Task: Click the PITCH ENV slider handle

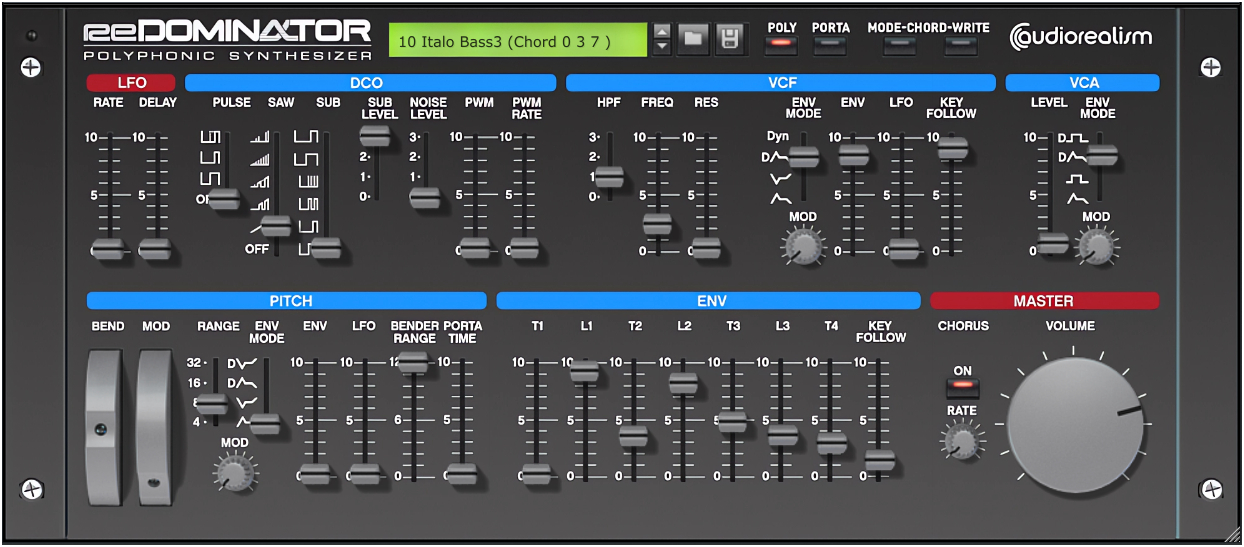Action: pos(315,474)
